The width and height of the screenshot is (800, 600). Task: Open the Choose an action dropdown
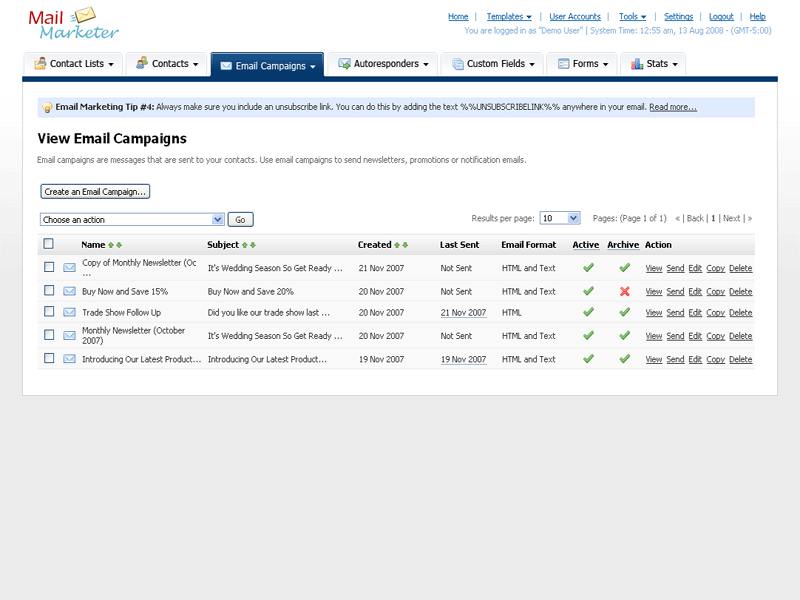pos(132,219)
